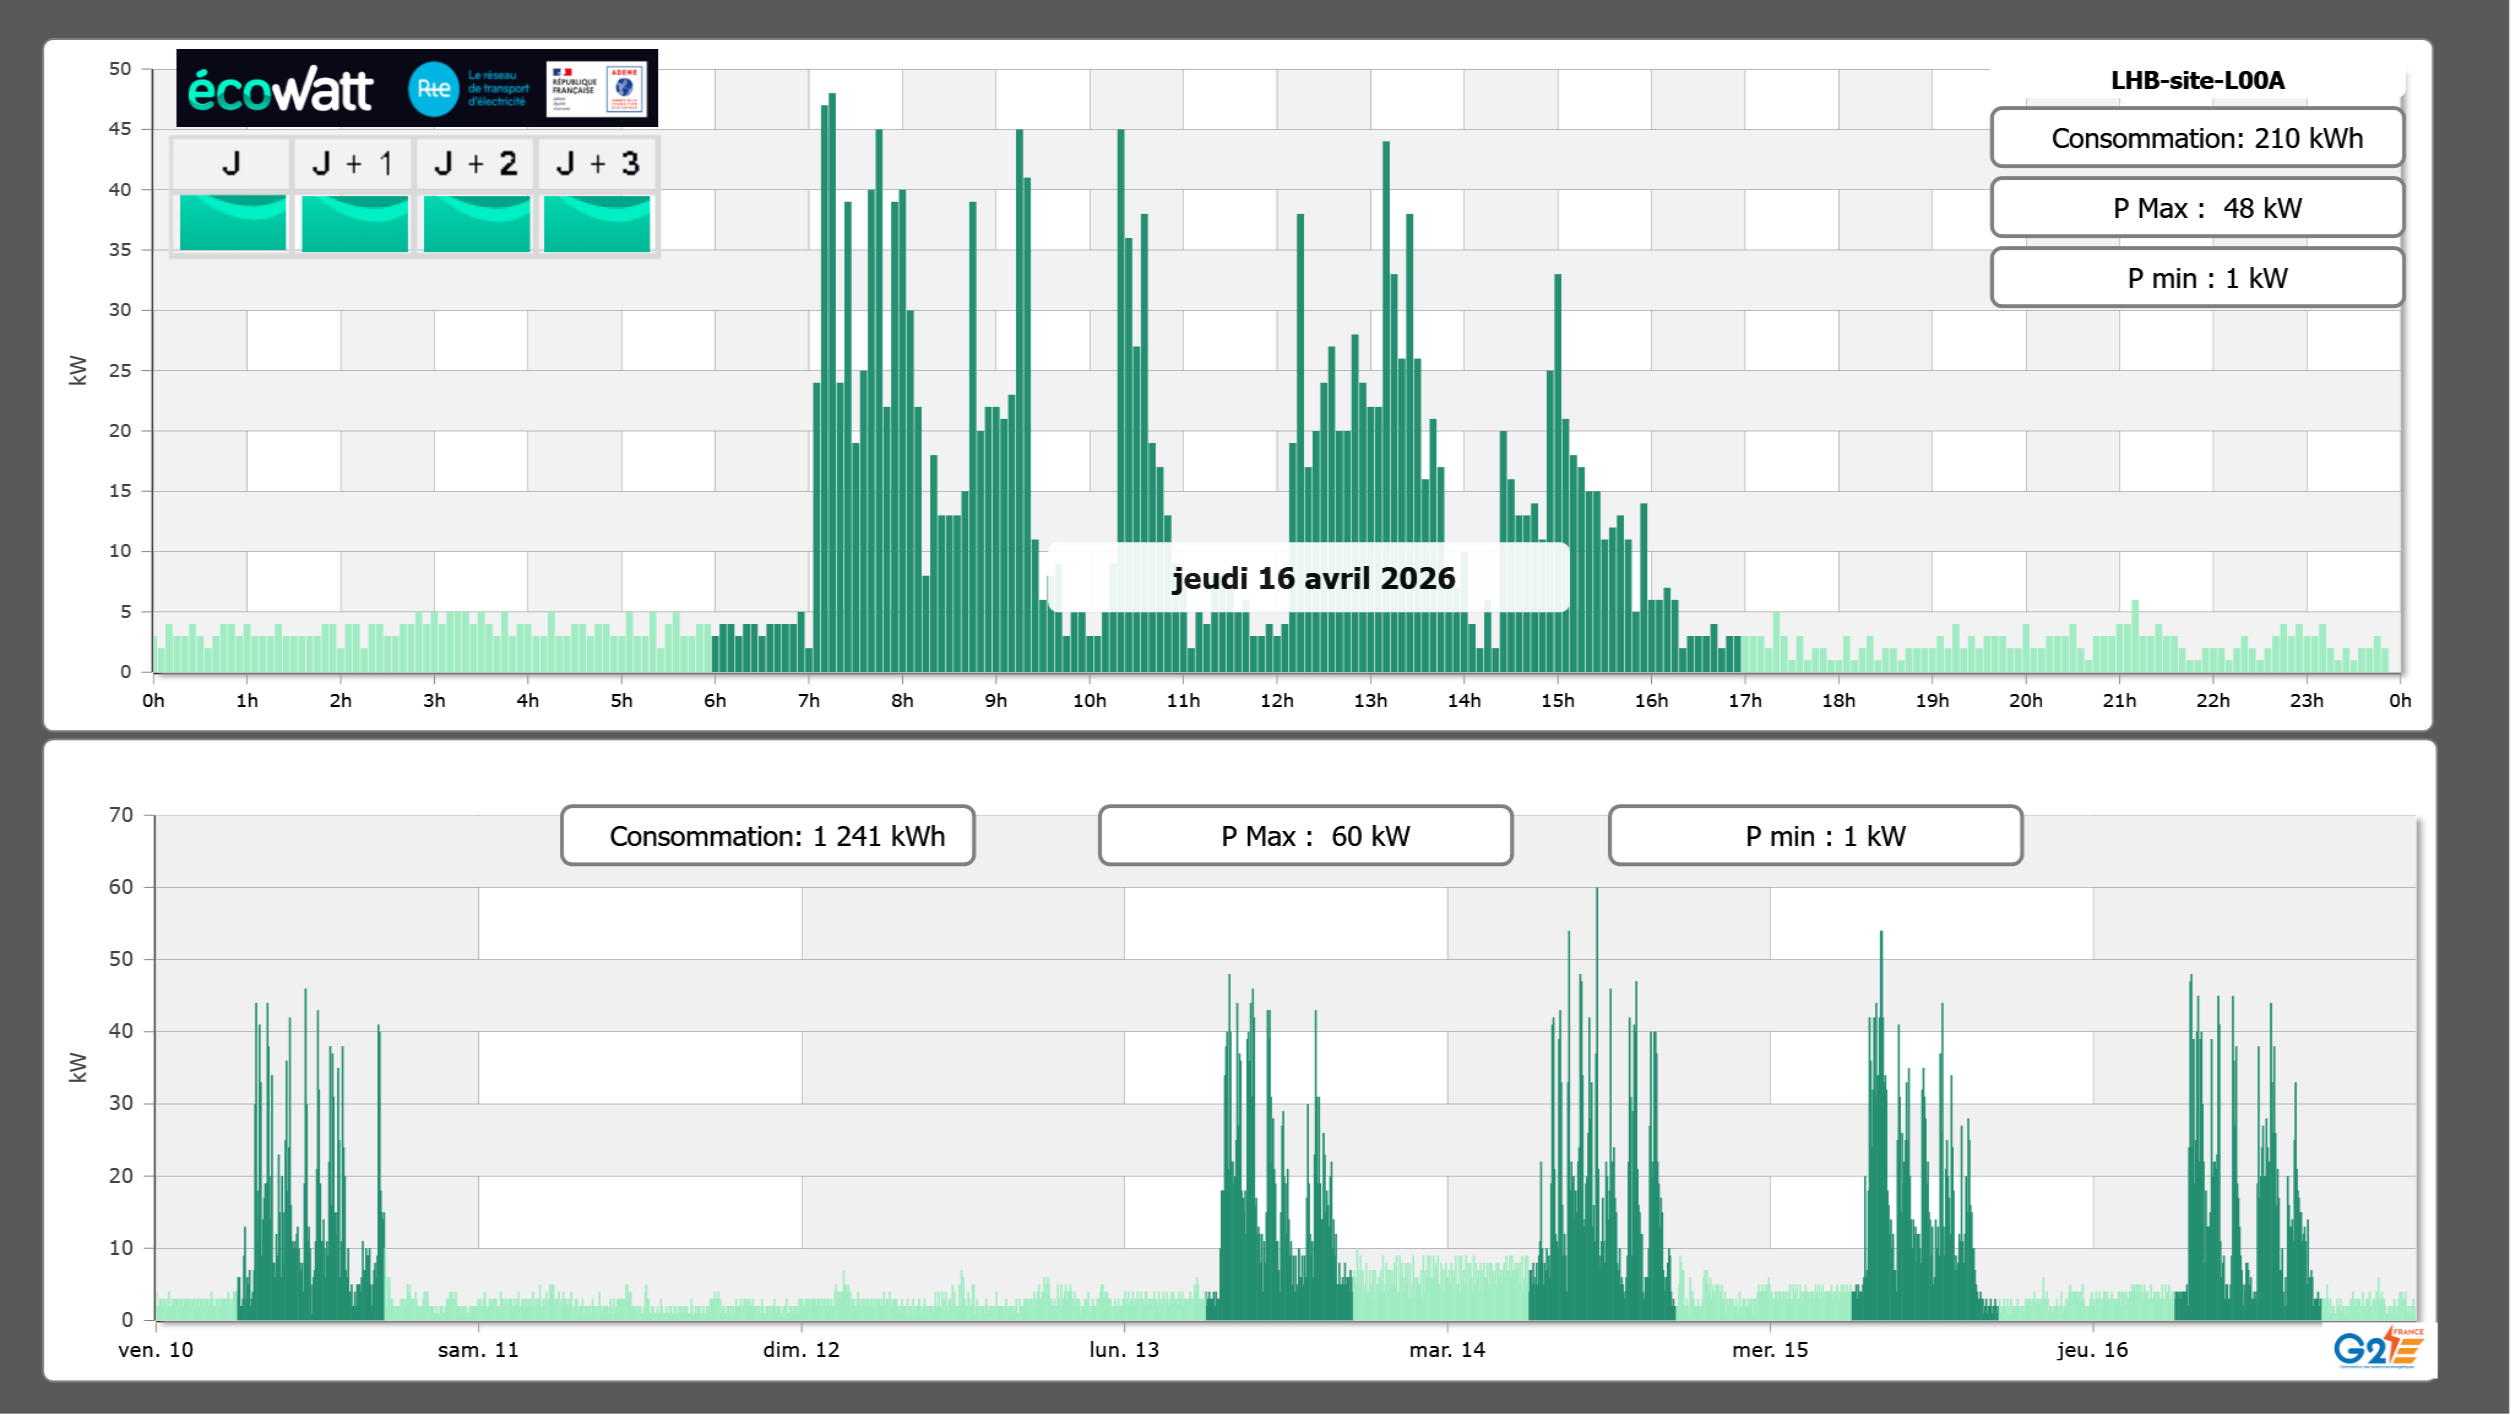
Task: Click the RTE round logo icon
Action: [433, 89]
